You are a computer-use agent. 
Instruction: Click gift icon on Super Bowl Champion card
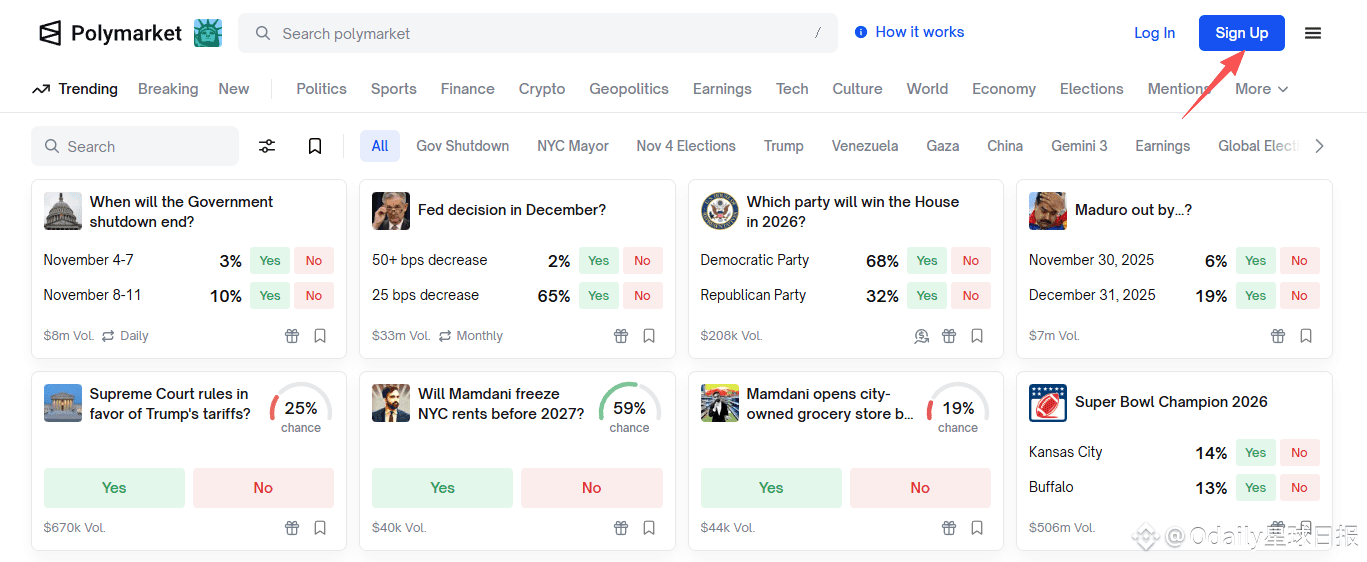(x=1278, y=527)
